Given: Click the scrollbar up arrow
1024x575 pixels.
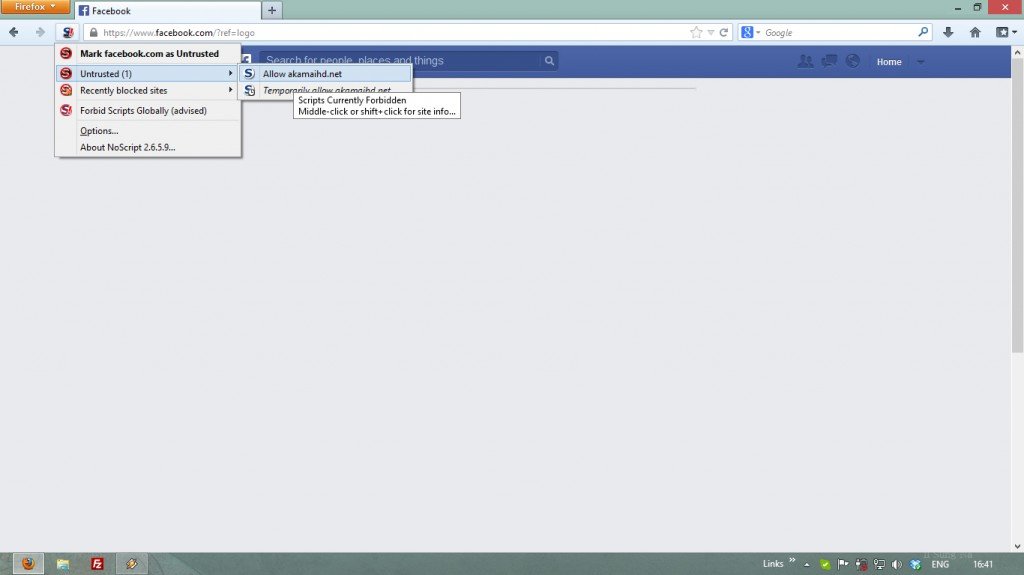Looking at the screenshot, I should coord(1017,52).
